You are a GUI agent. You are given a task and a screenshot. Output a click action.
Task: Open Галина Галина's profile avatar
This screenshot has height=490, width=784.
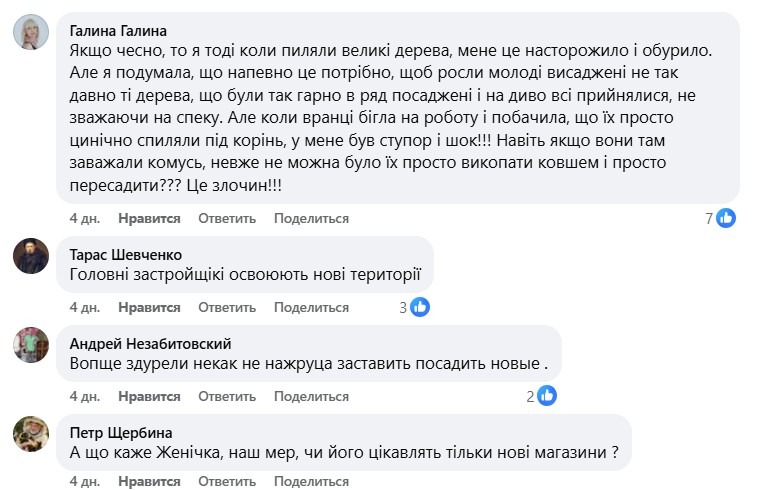[31, 35]
